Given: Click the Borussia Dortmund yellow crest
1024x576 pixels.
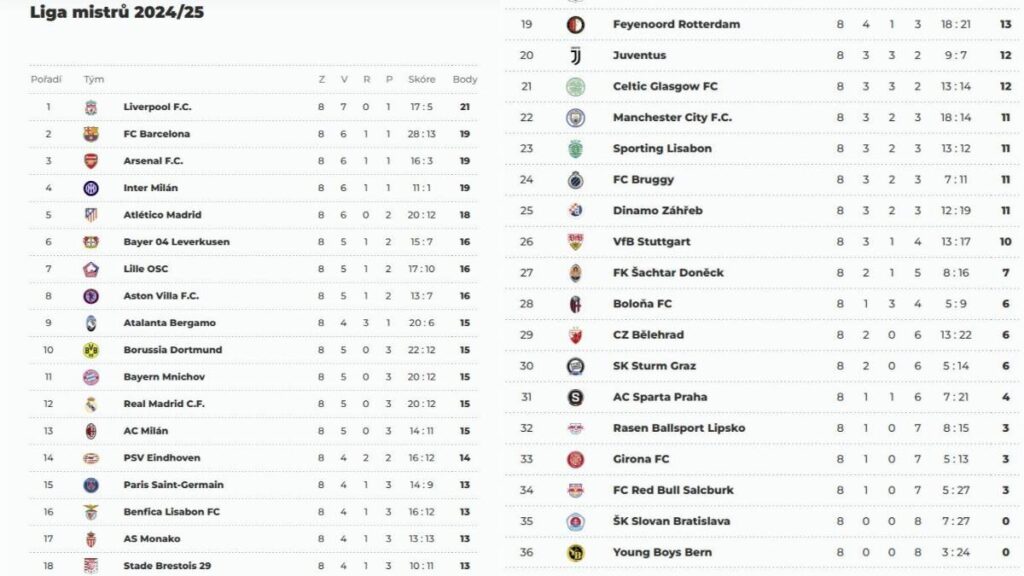Looking at the screenshot, I should click(91, 350).
